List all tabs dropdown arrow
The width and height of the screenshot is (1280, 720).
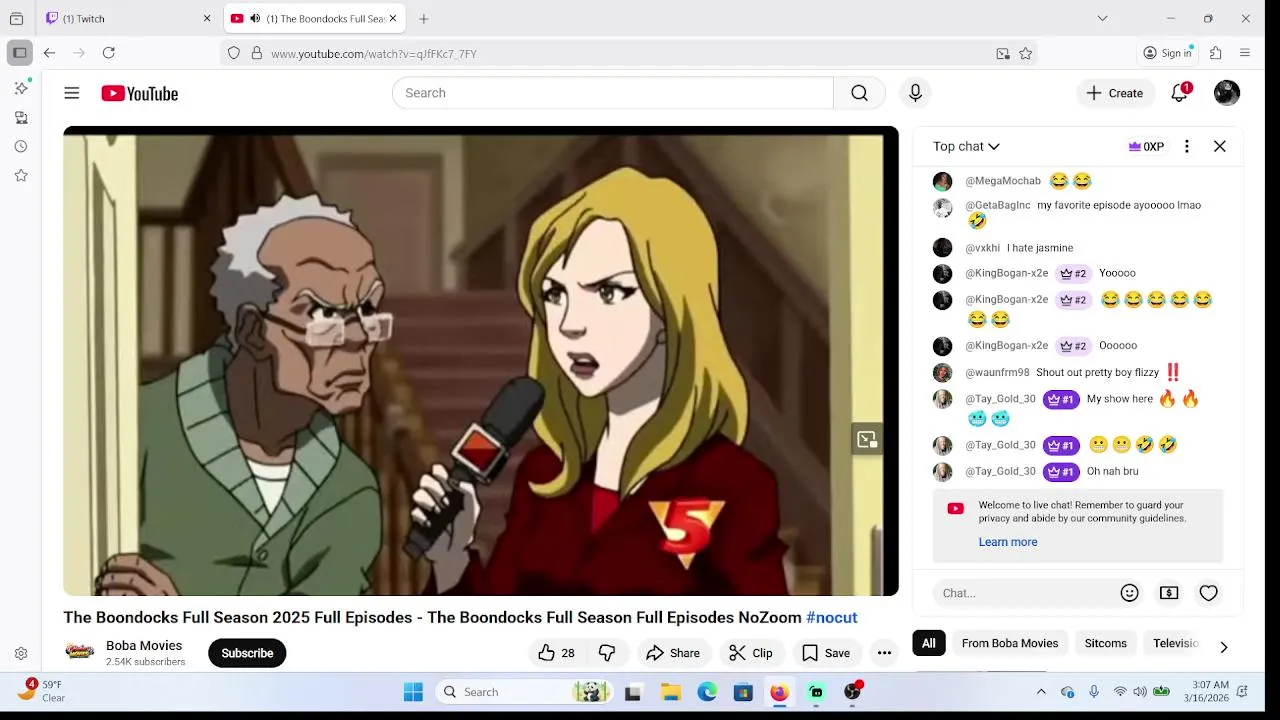pyautogui.click(x=1102, y=18)
